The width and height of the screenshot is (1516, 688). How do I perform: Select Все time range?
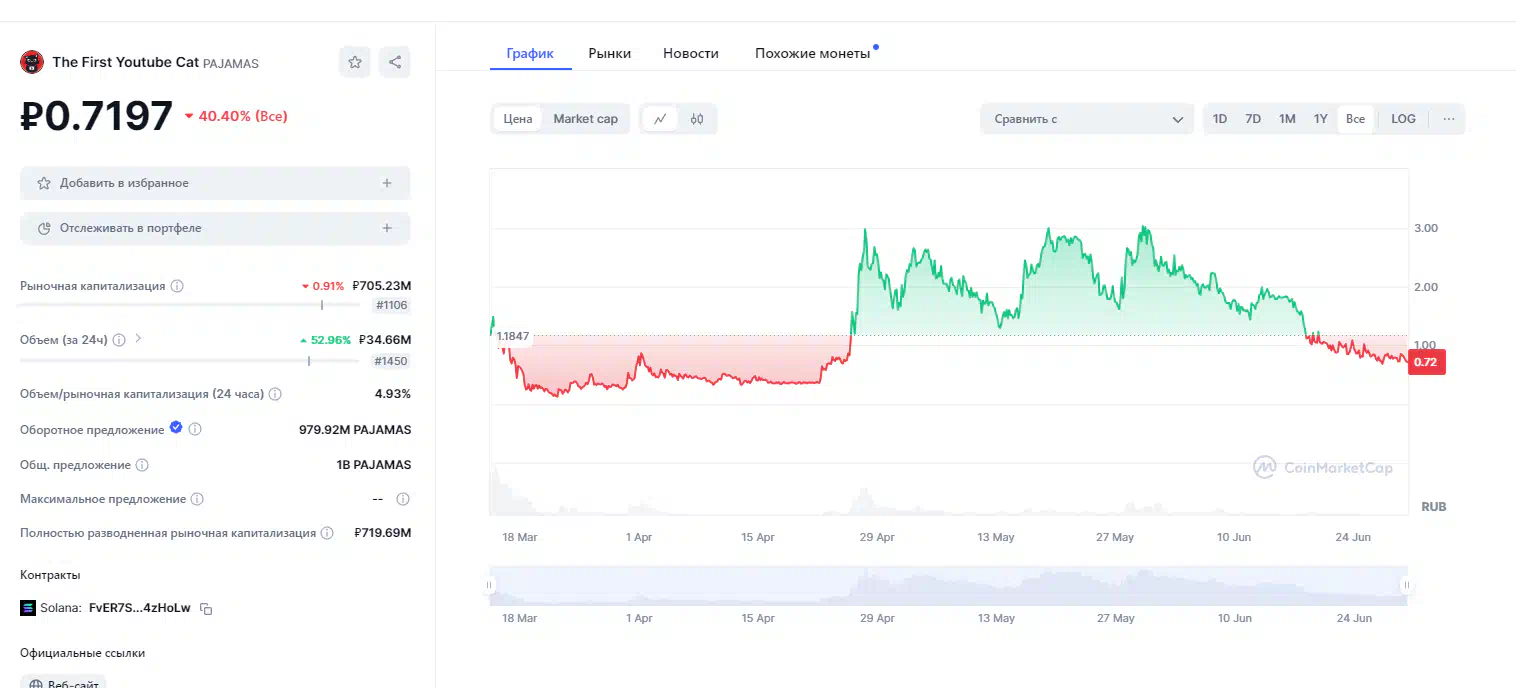(x=1355, y=119)
